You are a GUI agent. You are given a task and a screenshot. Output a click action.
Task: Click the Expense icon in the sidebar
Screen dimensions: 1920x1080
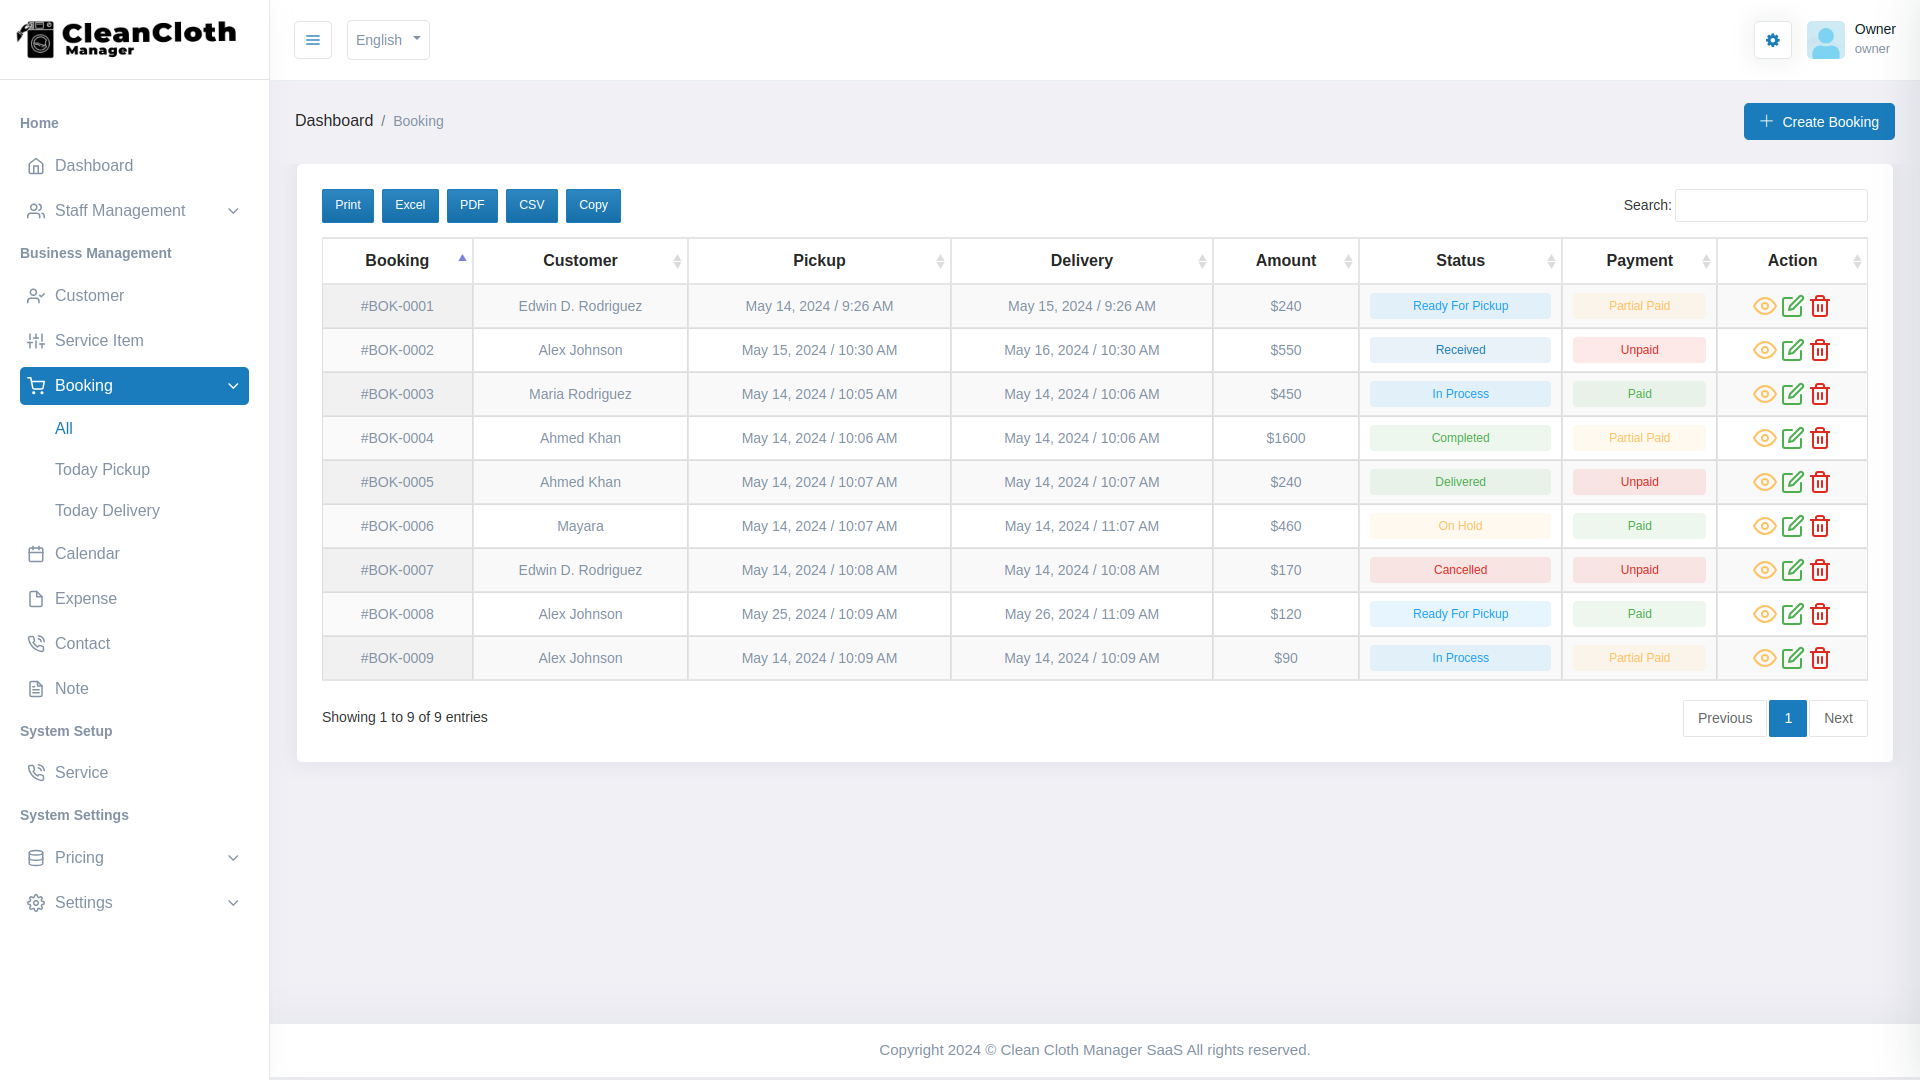37,598
